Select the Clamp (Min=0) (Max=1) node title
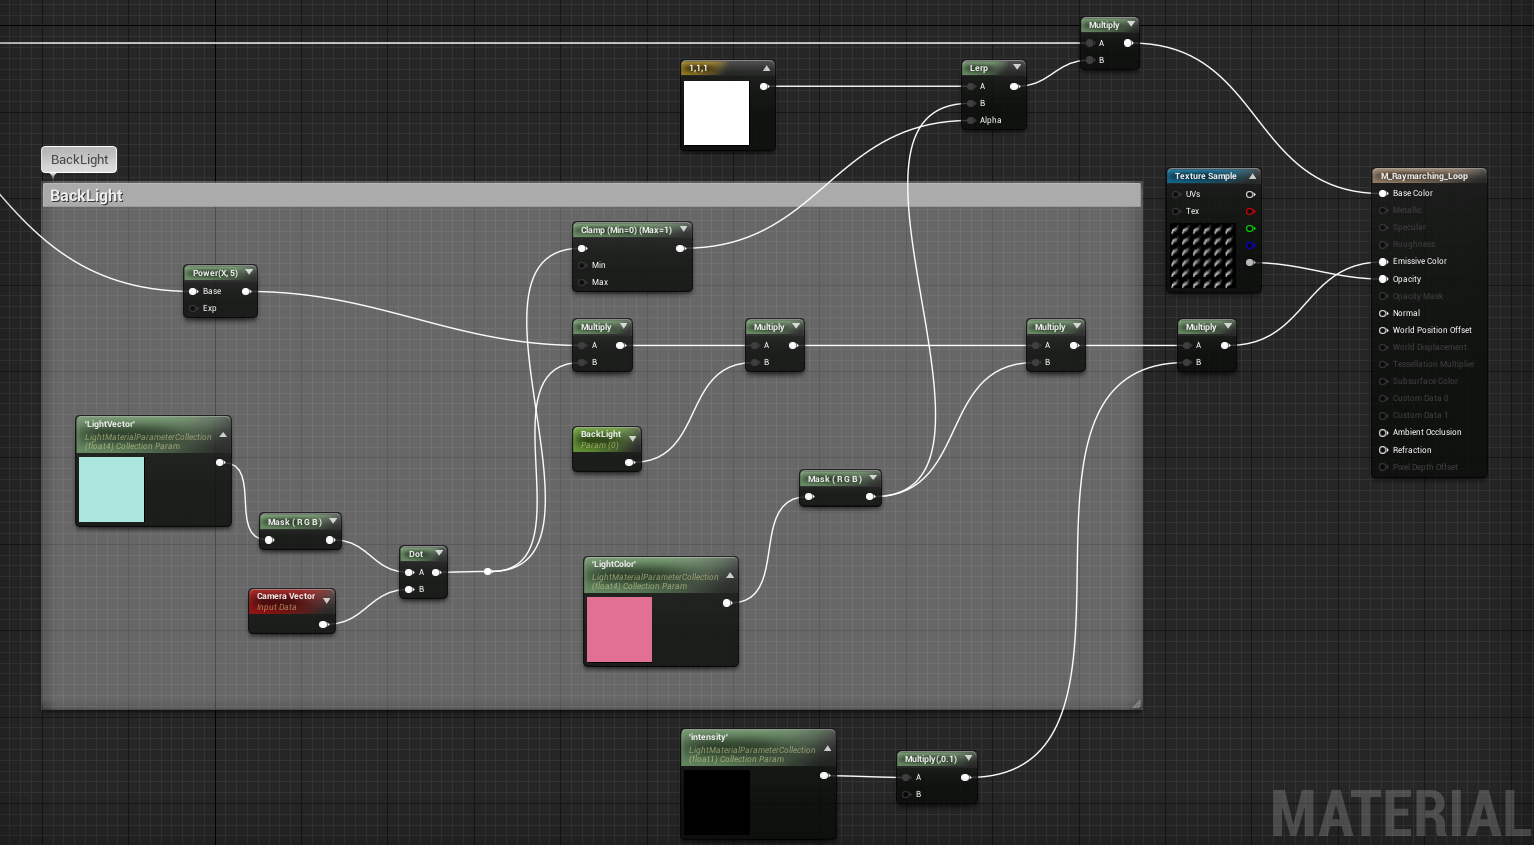The width and height of the screenshot is (1534, 845). (626, 230)
